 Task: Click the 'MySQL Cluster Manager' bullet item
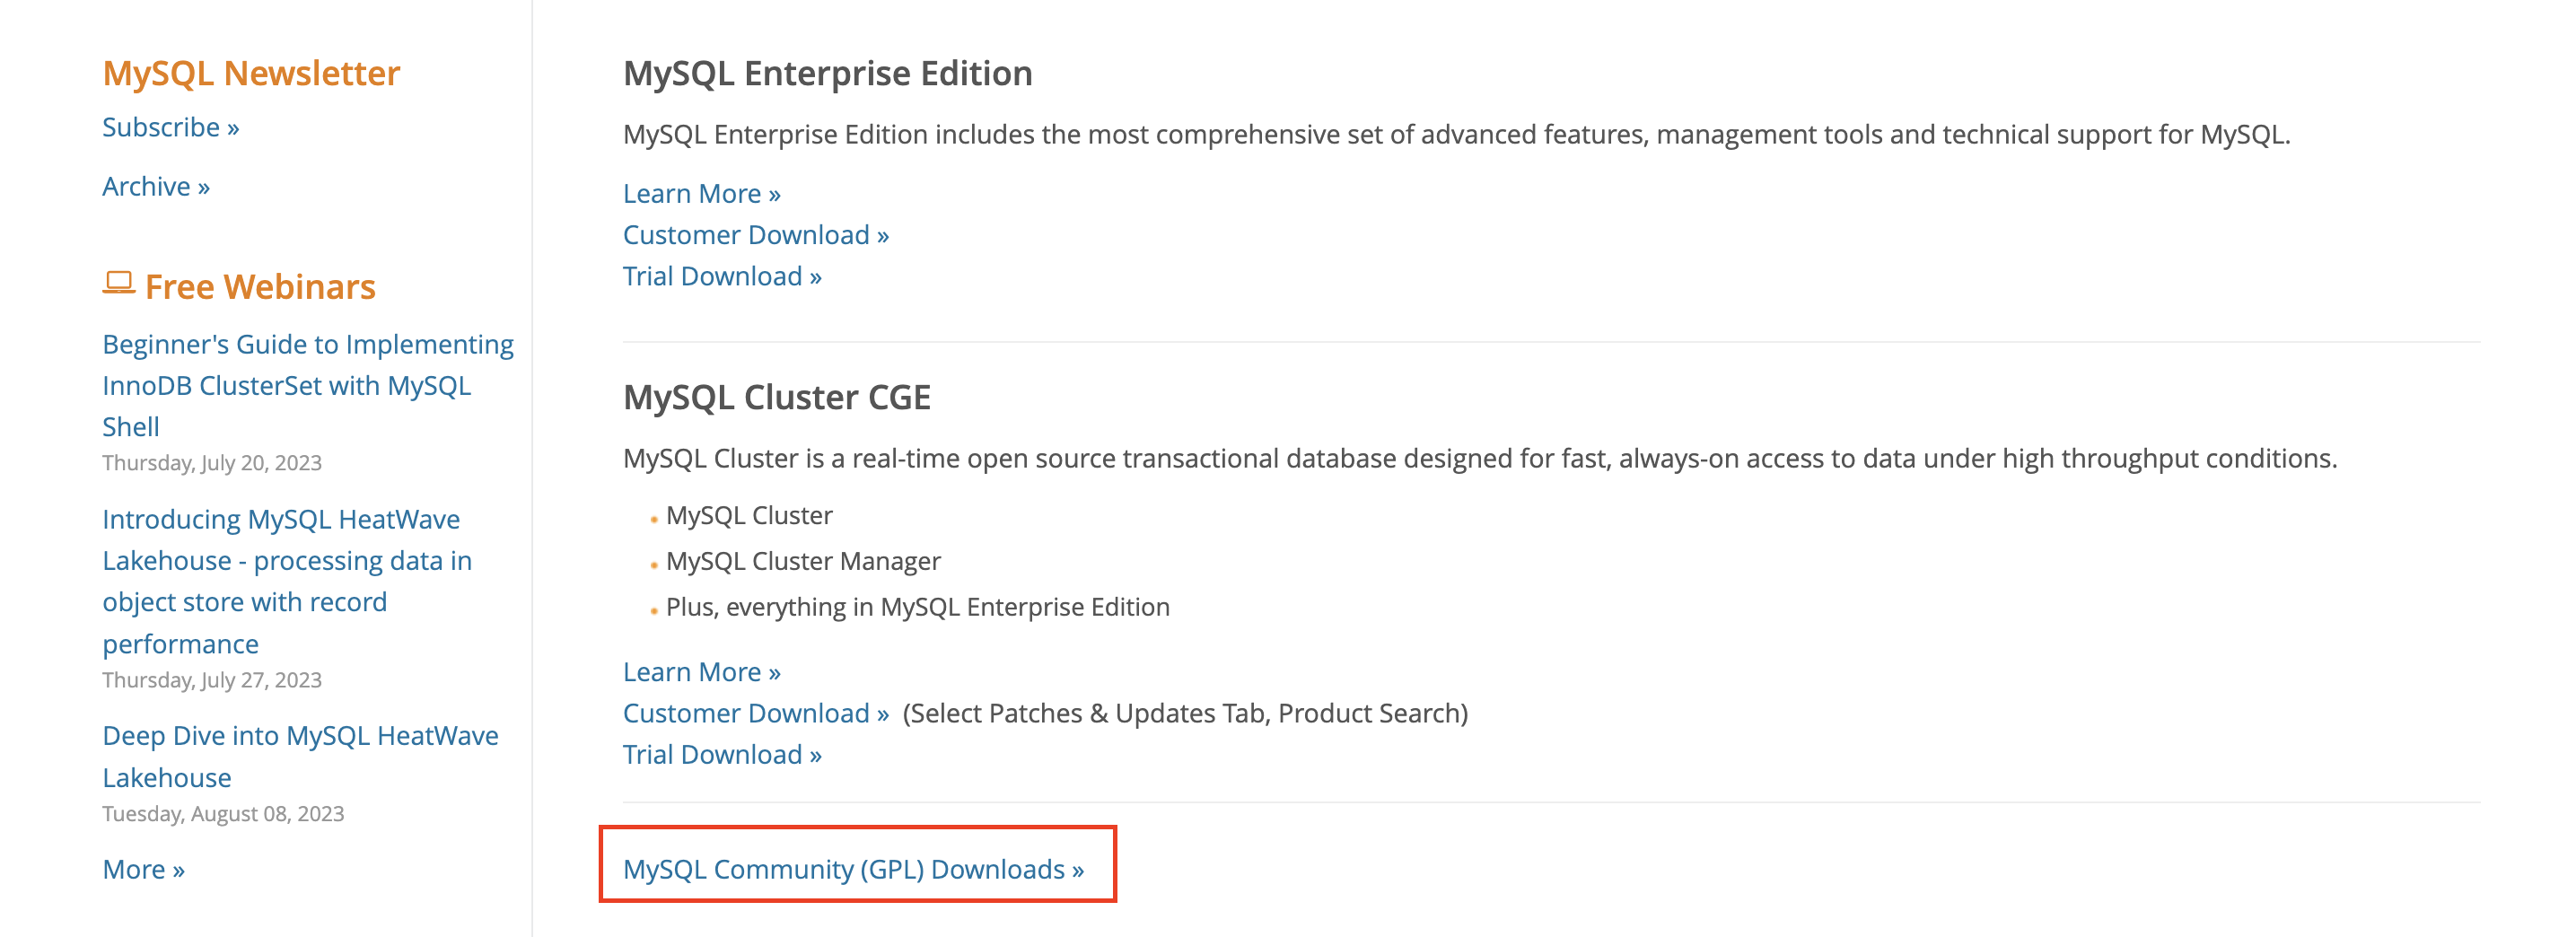point(803,561)
